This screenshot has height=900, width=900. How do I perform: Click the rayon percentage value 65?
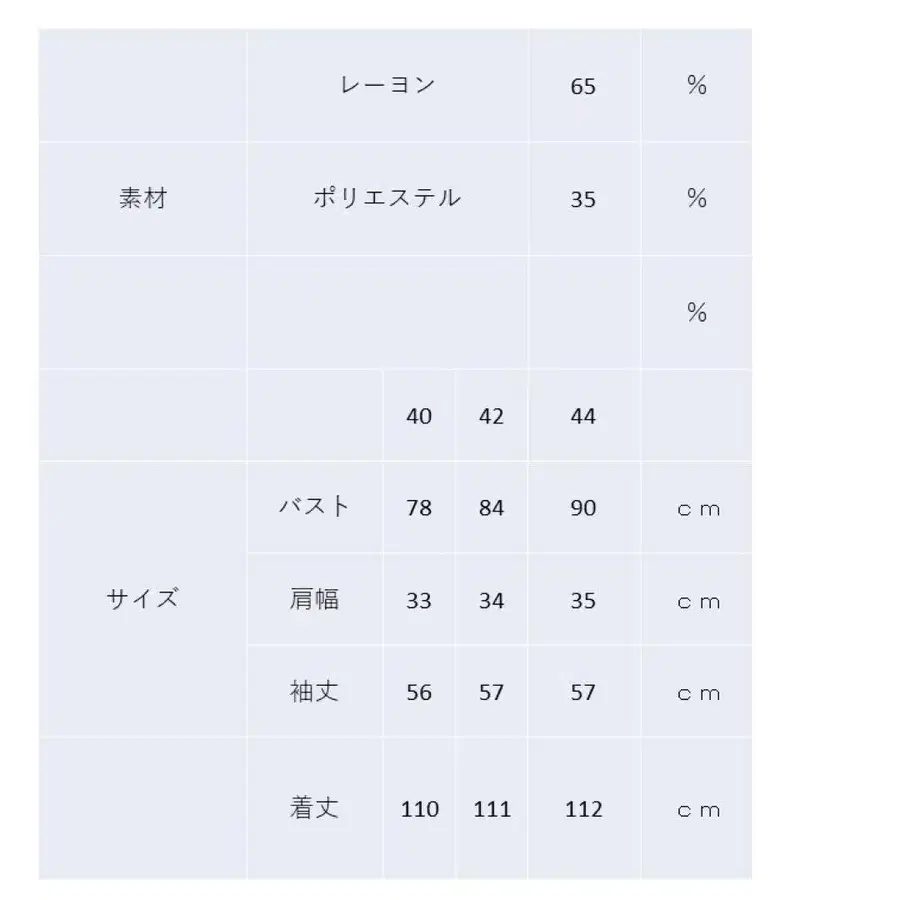point(583,86)
